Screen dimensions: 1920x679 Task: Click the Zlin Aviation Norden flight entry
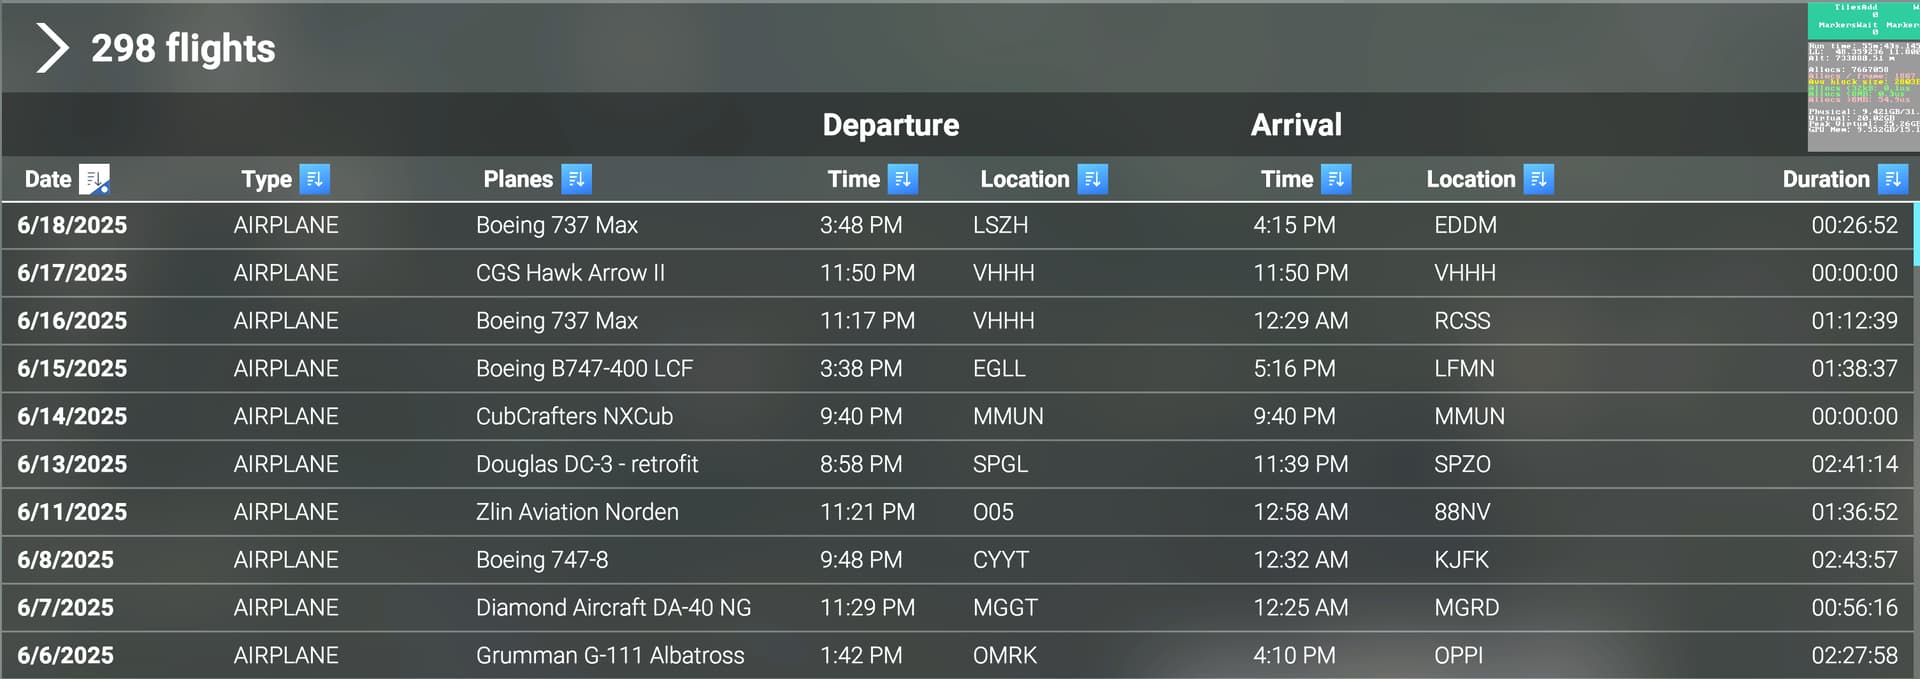[x=957, y=512]
